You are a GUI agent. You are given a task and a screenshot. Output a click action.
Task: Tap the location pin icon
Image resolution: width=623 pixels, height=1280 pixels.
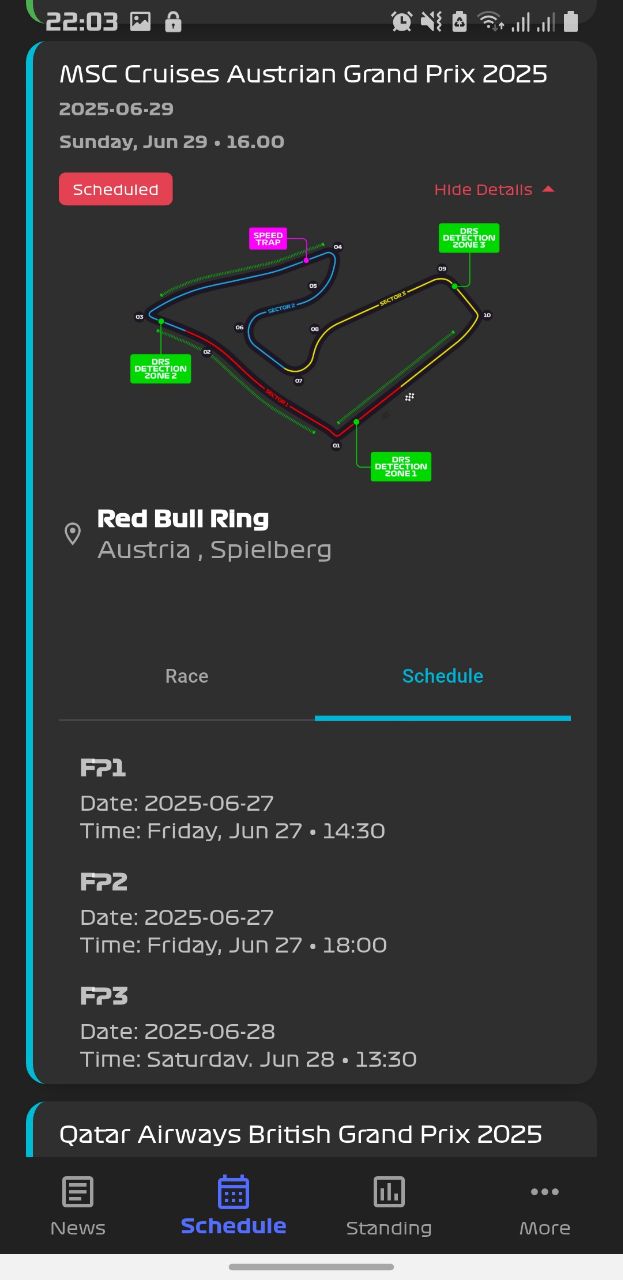[x=72, y=533]
